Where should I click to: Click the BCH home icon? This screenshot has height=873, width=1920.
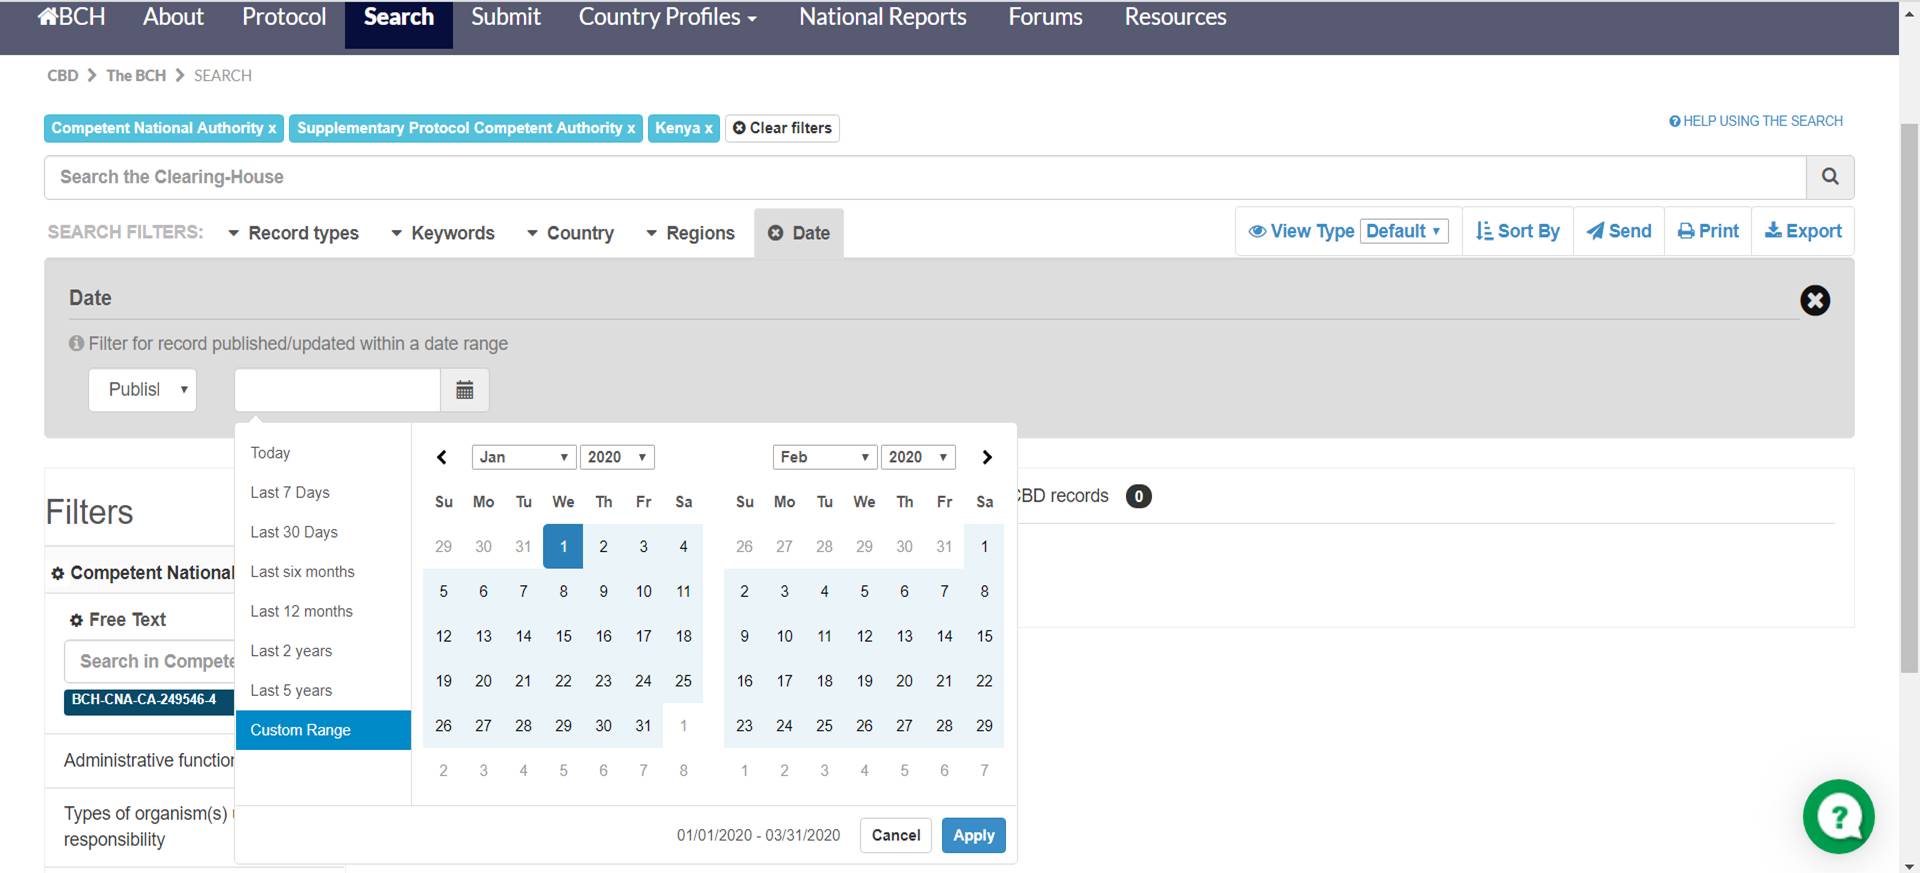pos(70,17)
